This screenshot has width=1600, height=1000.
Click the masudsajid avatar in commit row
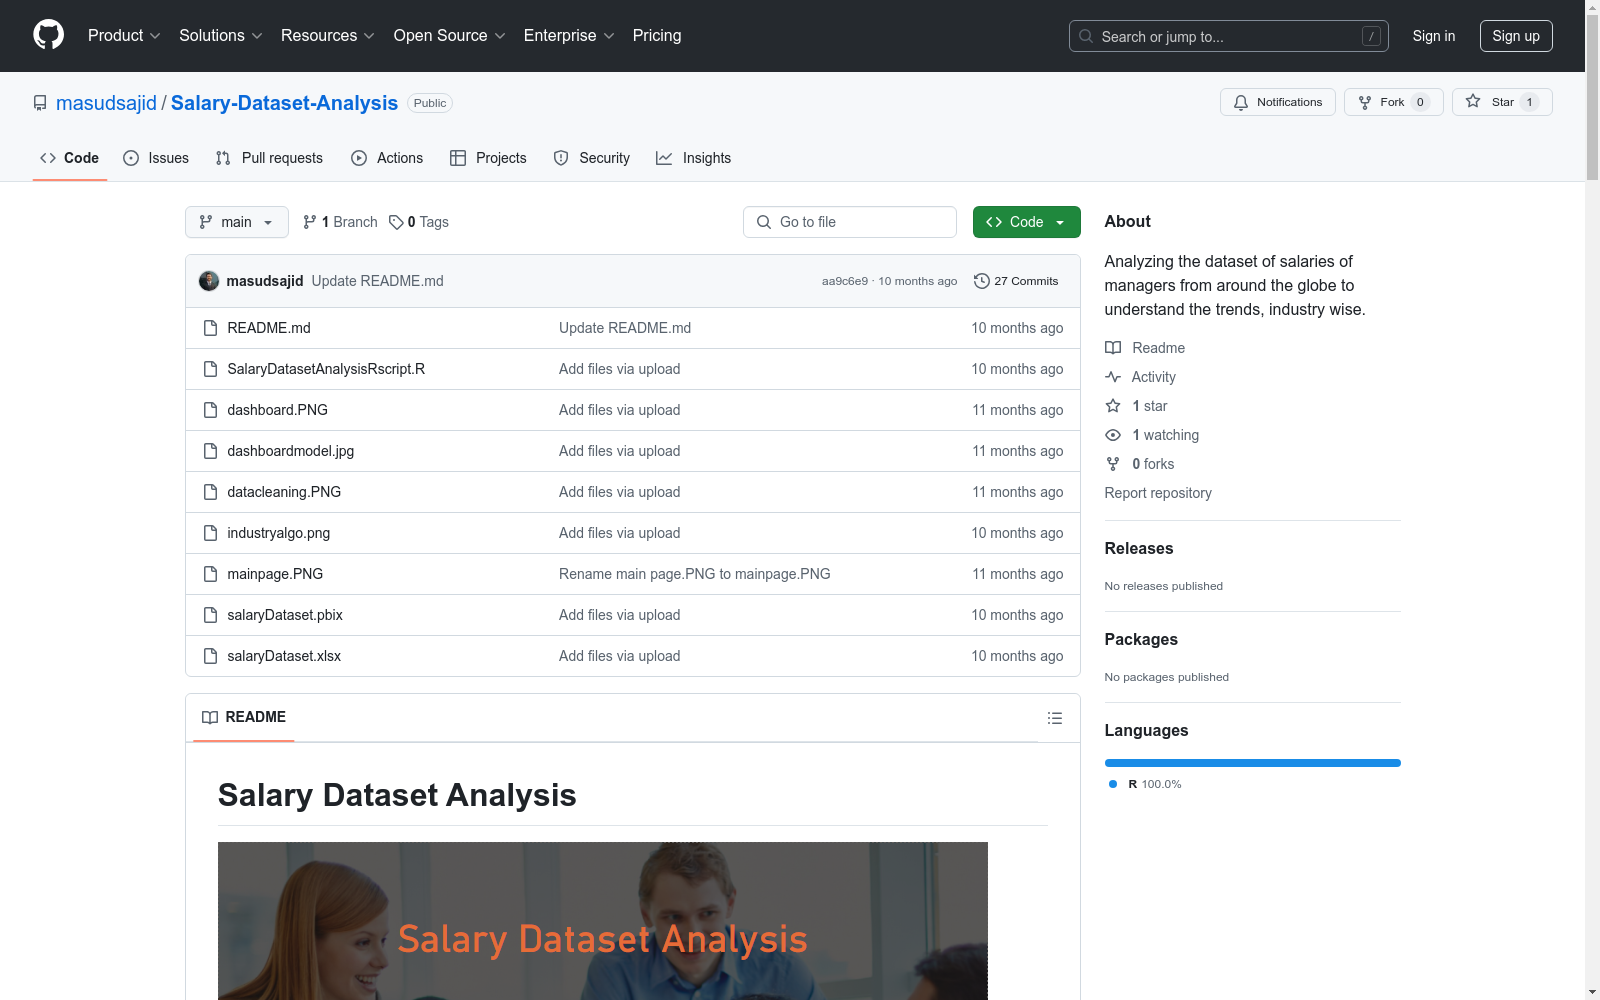click(209, 281)
